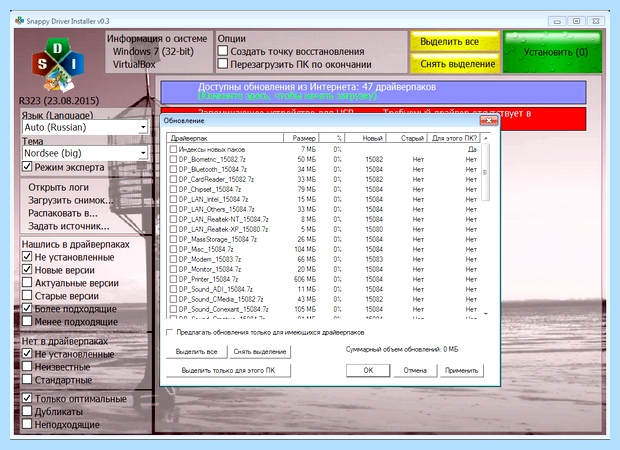Sort by the % column header
Screen dimensions: 620x450
point(332,138)
